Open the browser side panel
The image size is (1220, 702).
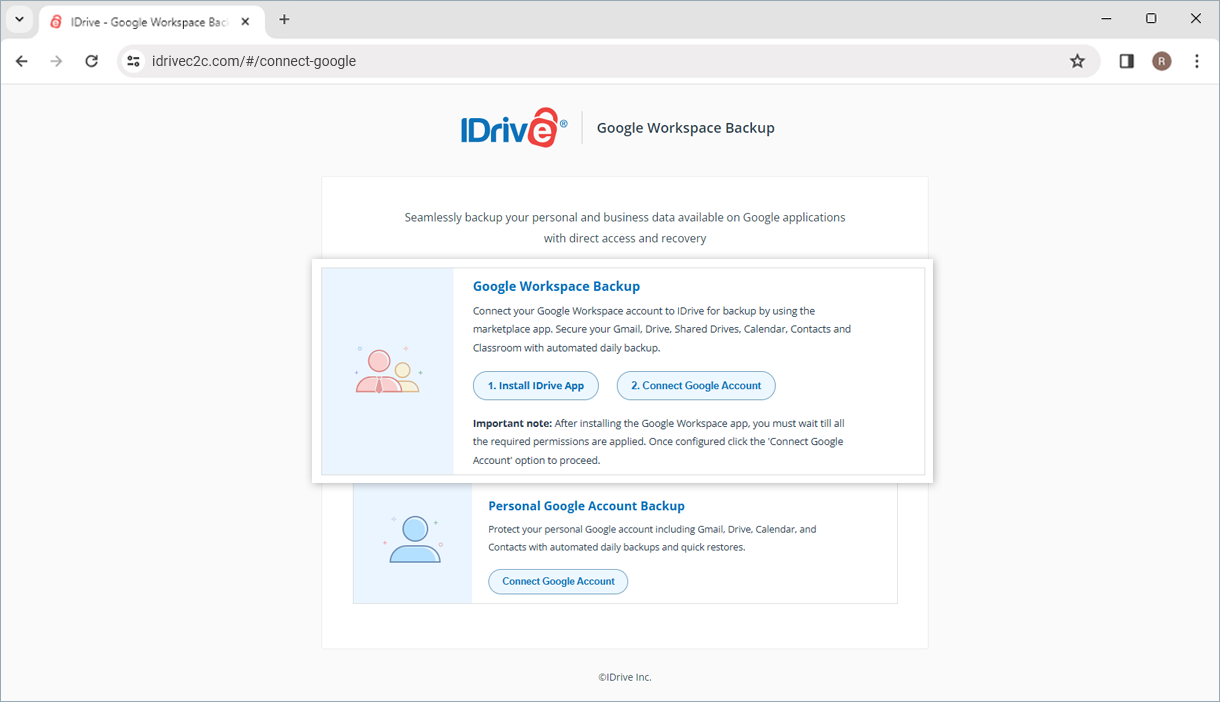1126,61
